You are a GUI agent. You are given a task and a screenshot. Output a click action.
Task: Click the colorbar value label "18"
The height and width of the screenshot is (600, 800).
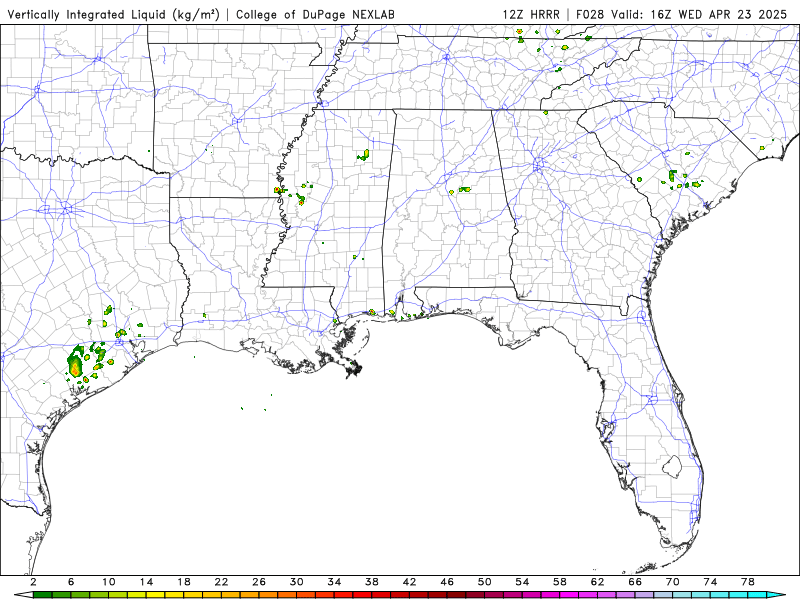(x=184, y=582)
